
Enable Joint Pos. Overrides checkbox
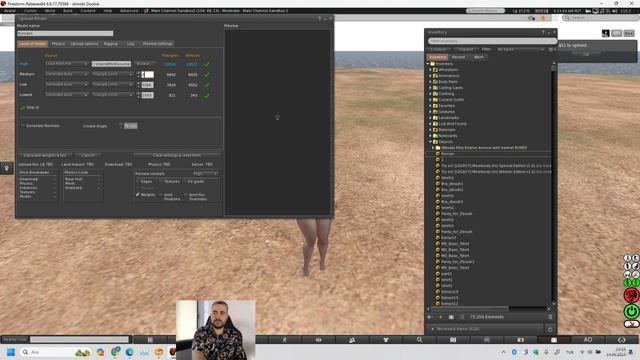point(186,195)
